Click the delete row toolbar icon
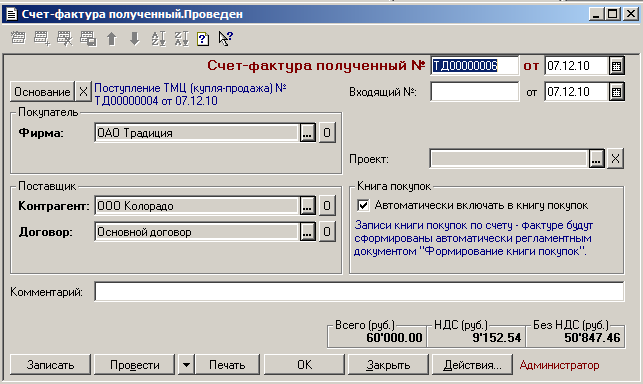 point(65,39)
